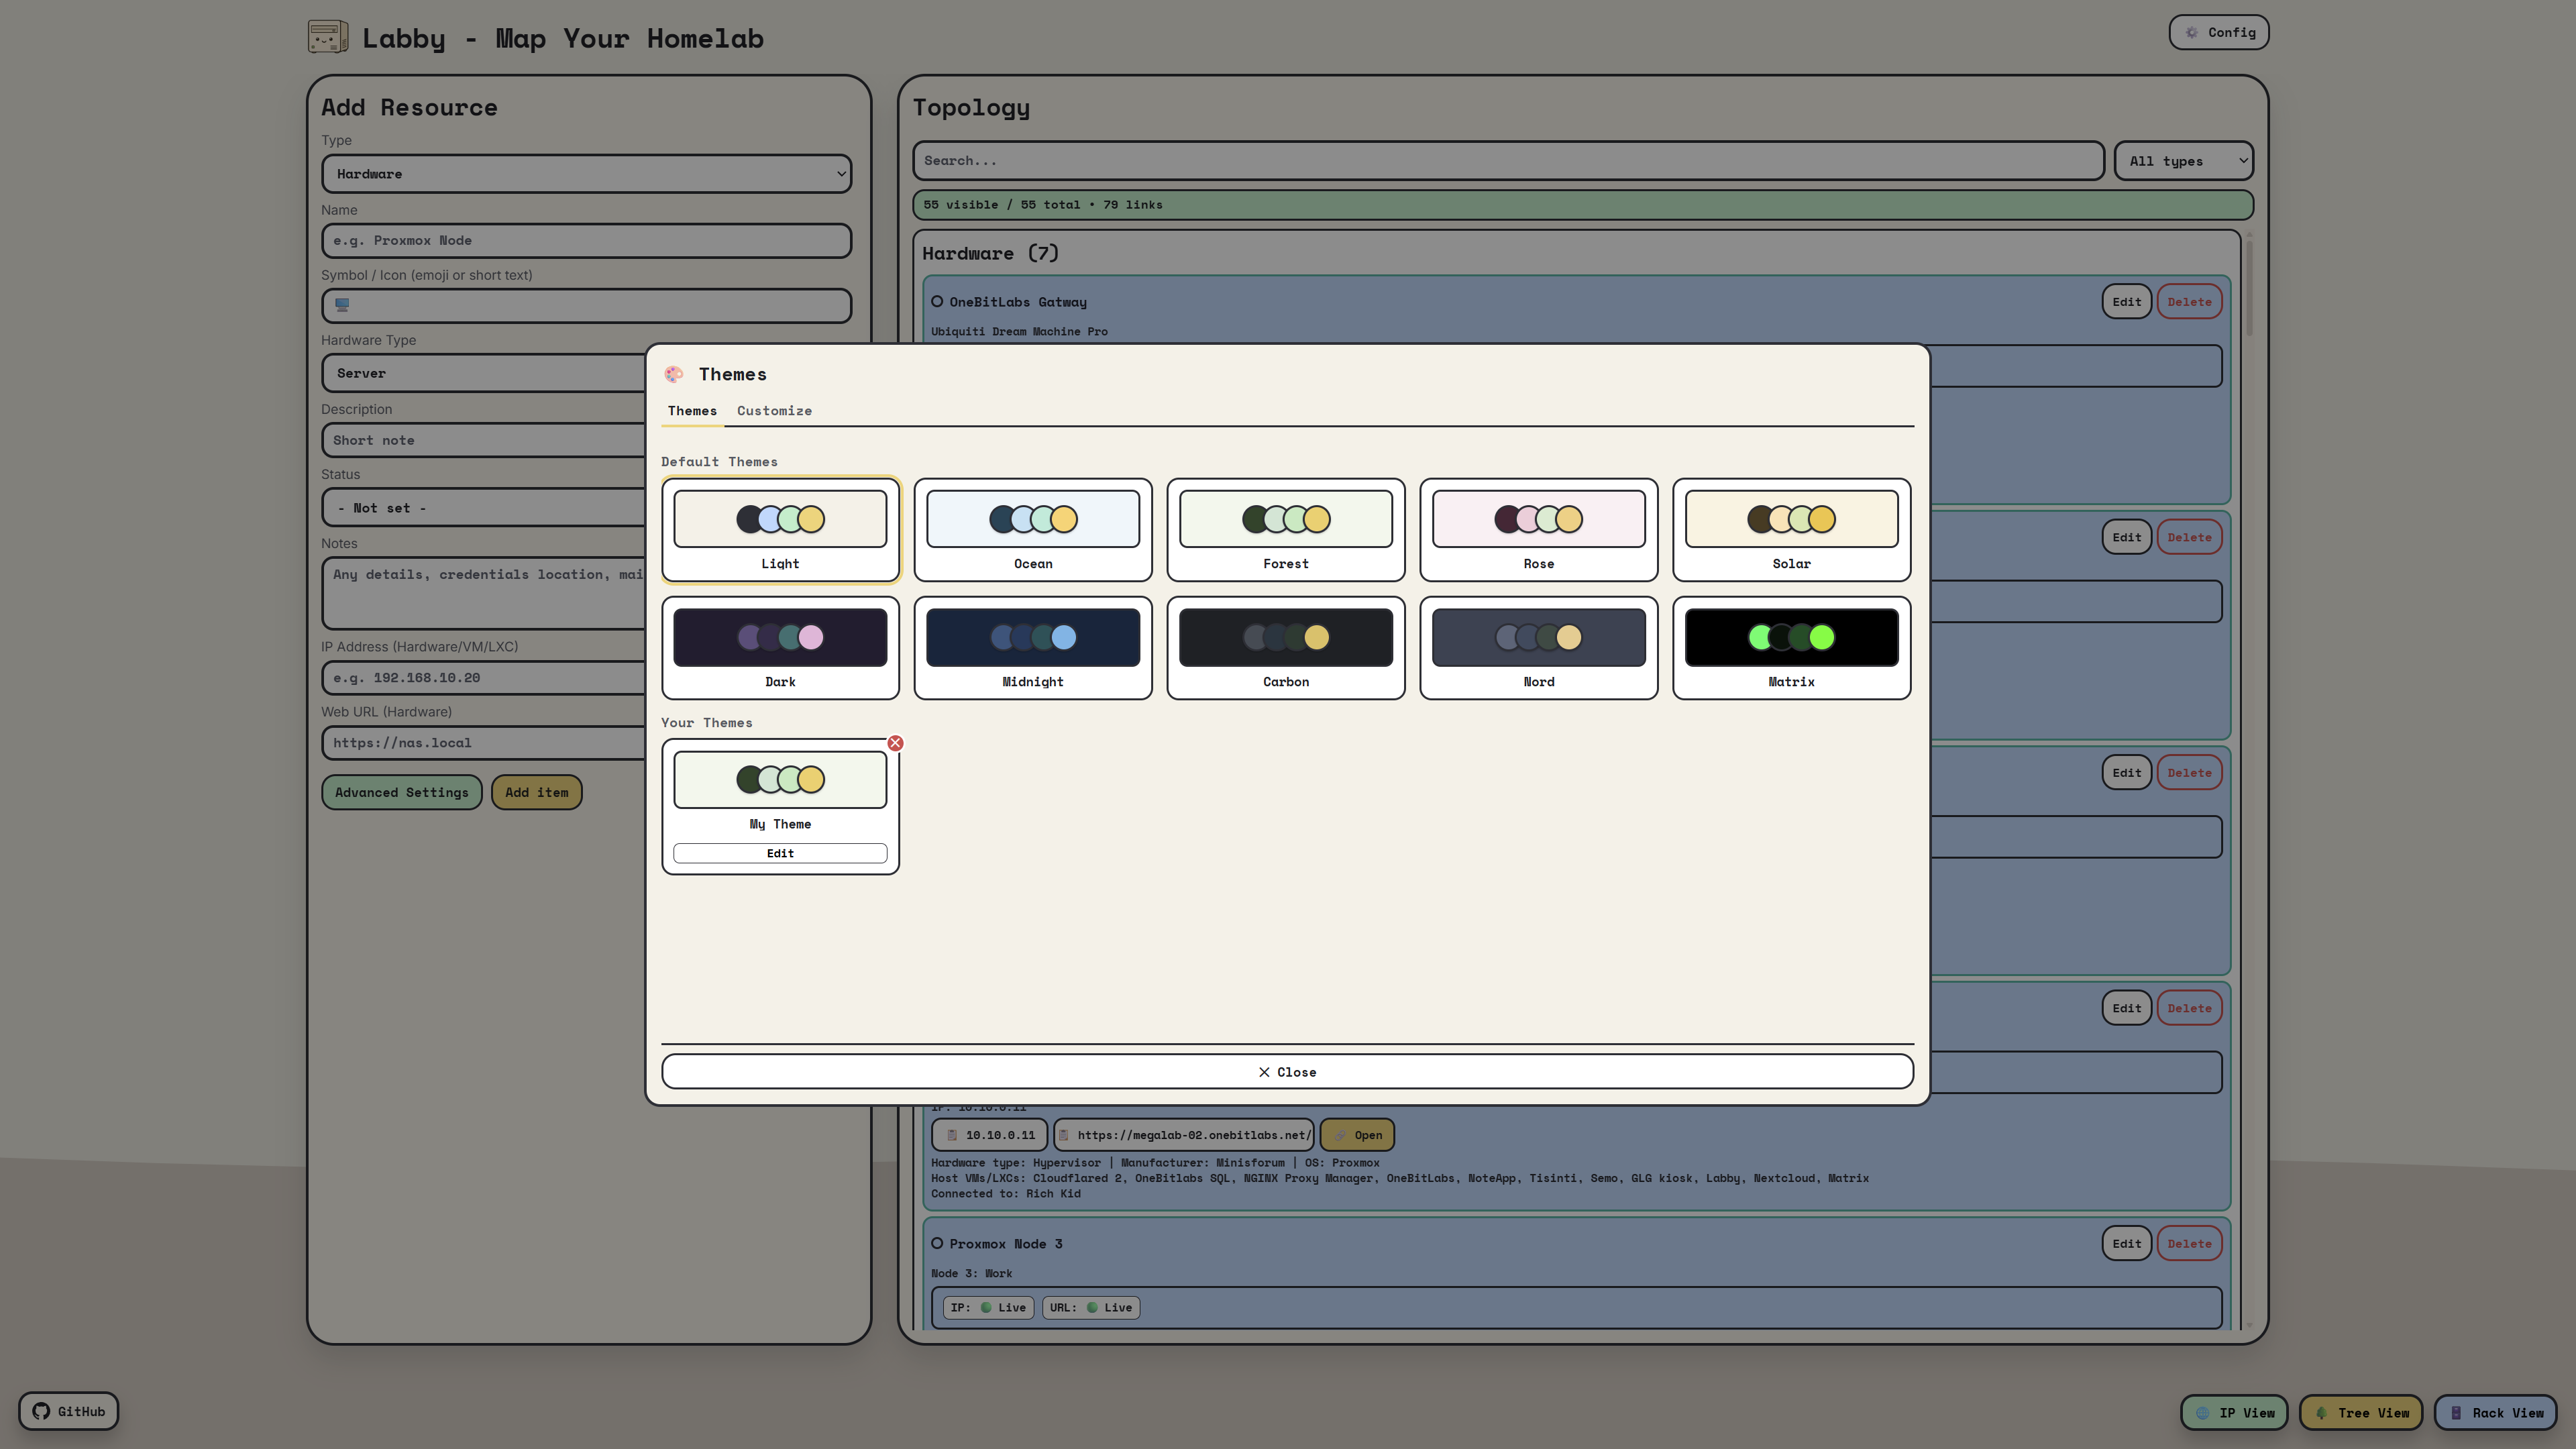Open IP View with globe icon
Viewport: 2576px width, 1449px height.
pyautogui.click(x=2234, y=1412)
